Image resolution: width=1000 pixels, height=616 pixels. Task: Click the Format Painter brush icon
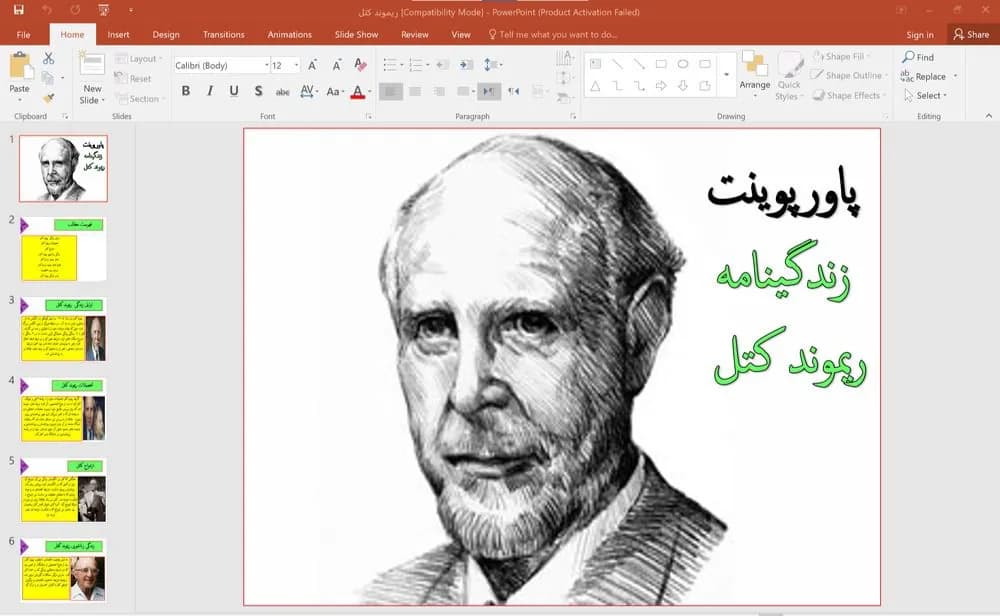pos(48,98)
